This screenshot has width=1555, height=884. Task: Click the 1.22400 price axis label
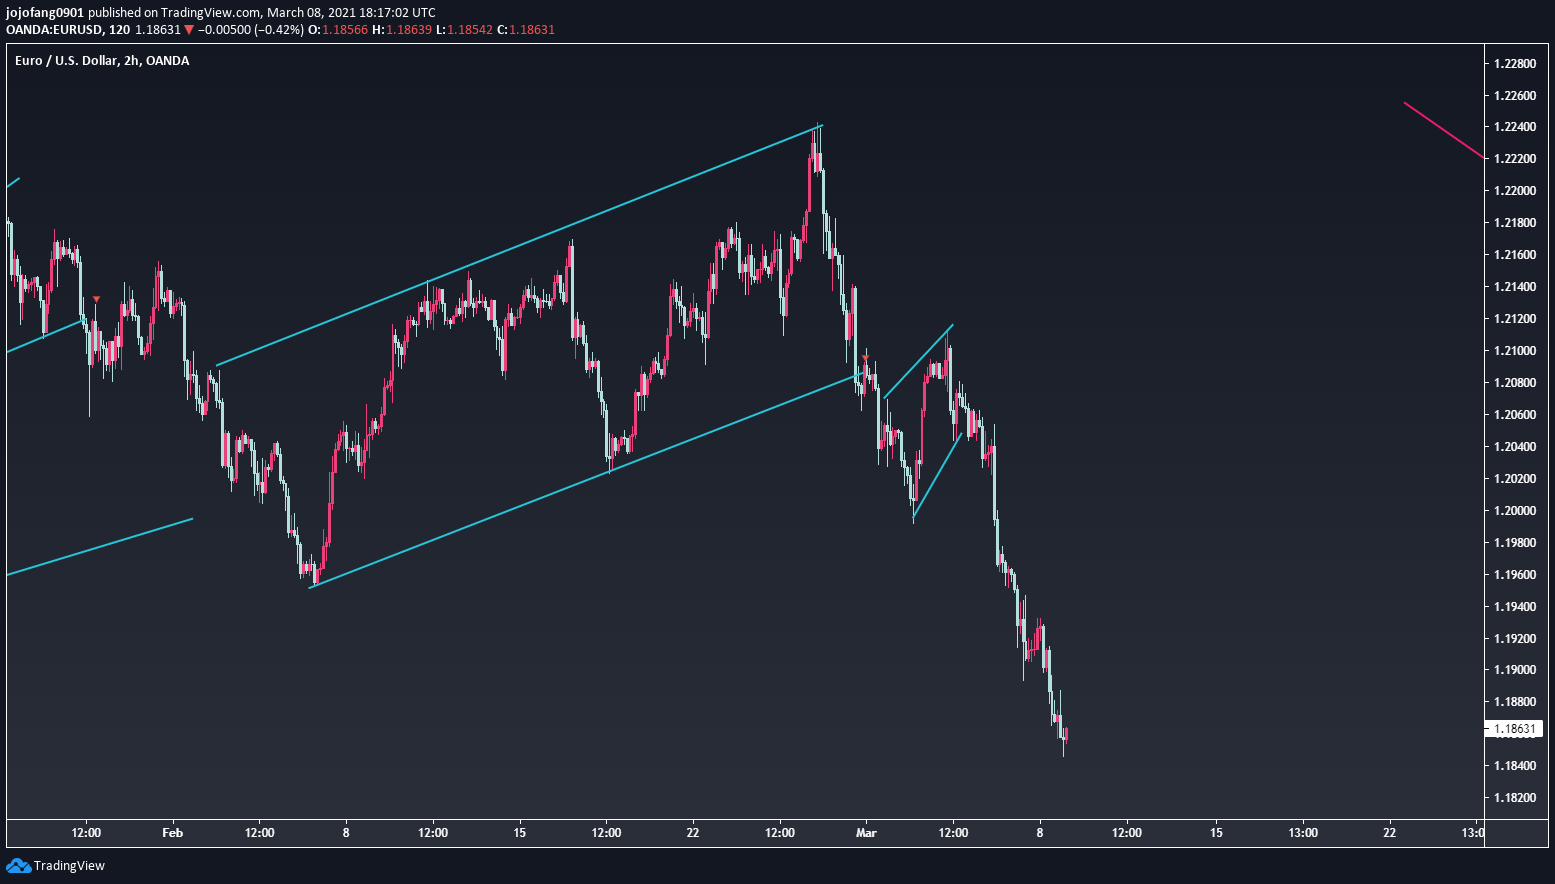coord(1514,127)
